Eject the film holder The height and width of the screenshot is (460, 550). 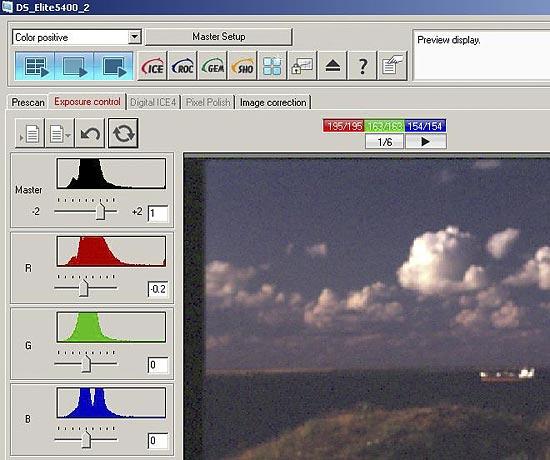click(332, 66)
